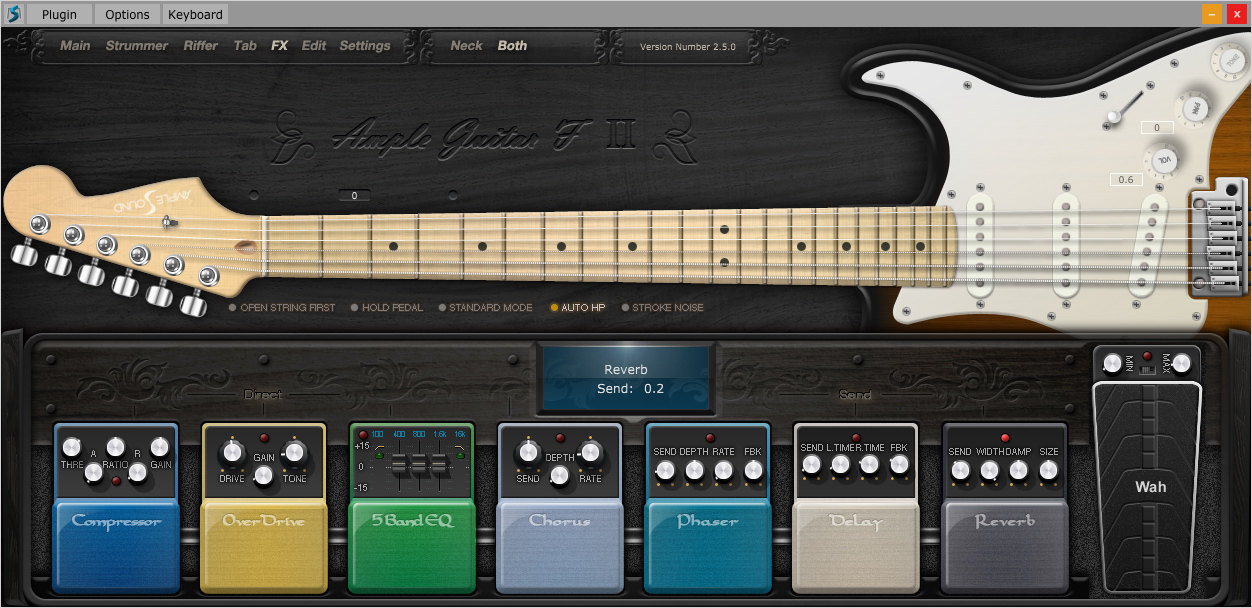Select the Both view option
Screen dimensions: 1252x608
(x=512, y=46)
